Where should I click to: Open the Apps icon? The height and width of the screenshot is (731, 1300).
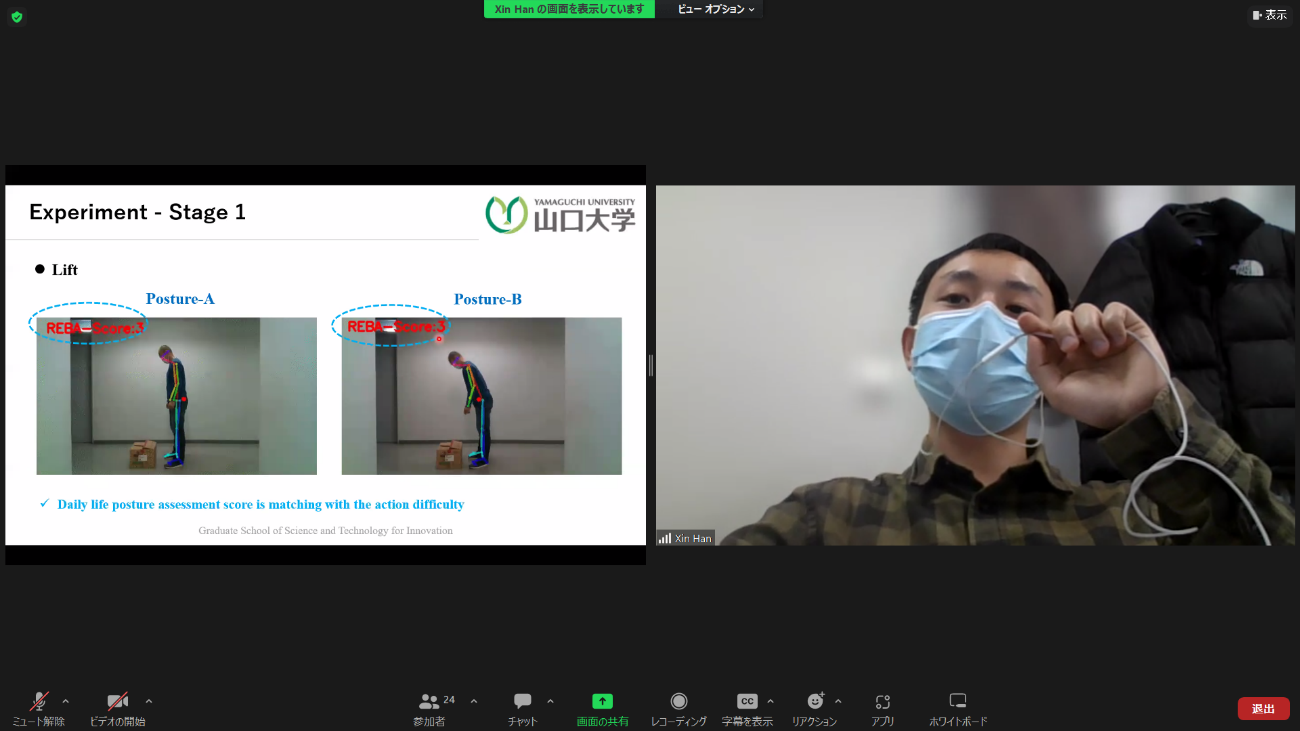(x=882, y=702)
